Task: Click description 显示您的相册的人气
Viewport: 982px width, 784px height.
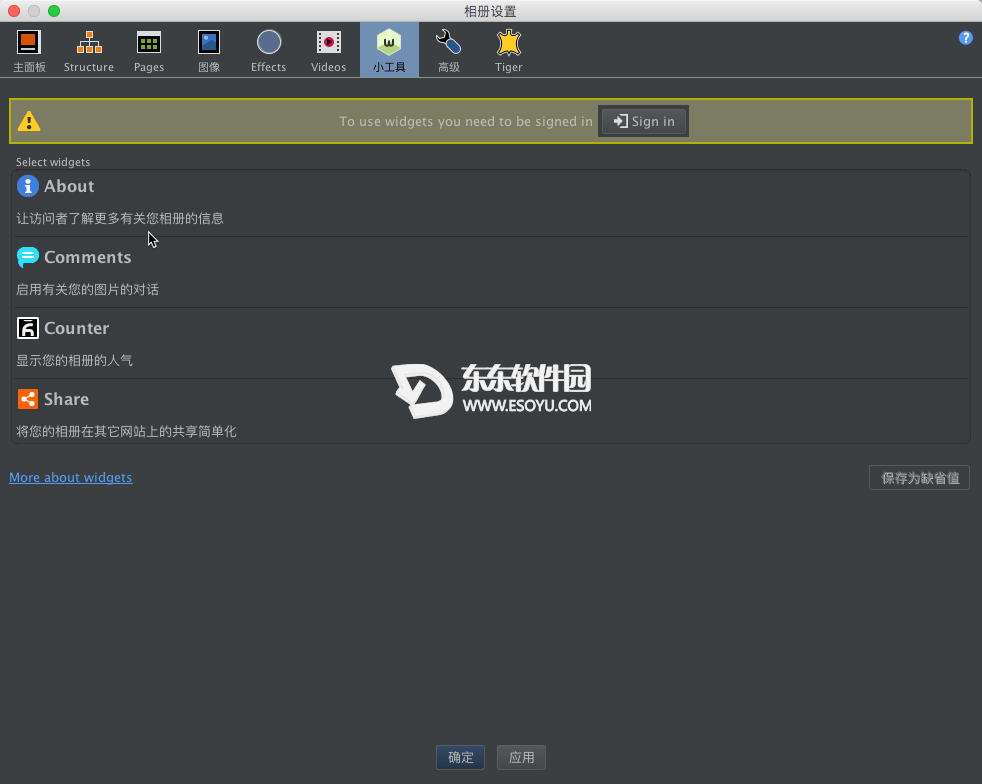Action: (74, 361)
